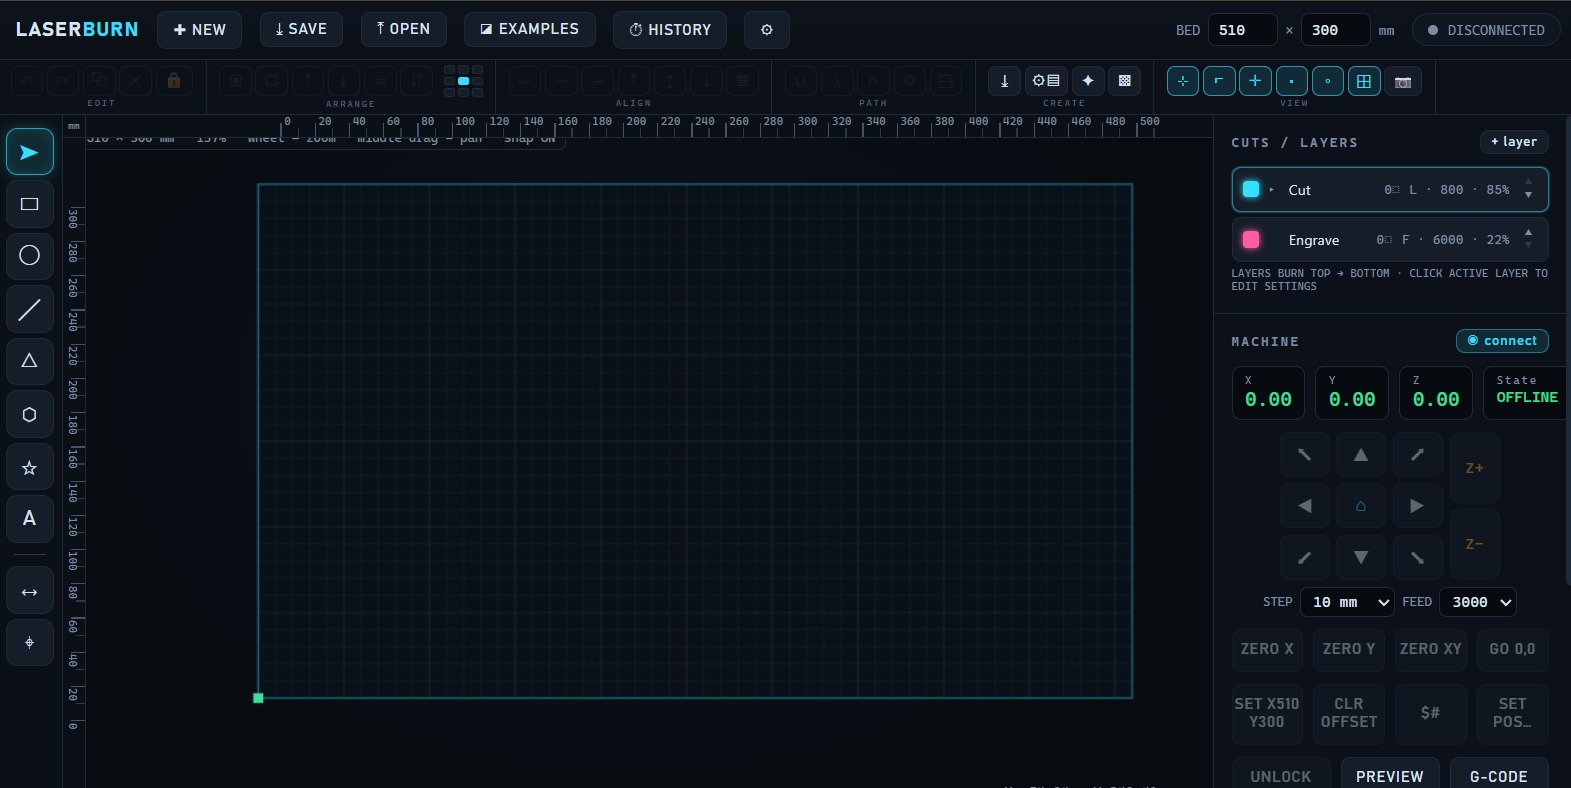Open settings using the gear icon

[x=767, y=30]
